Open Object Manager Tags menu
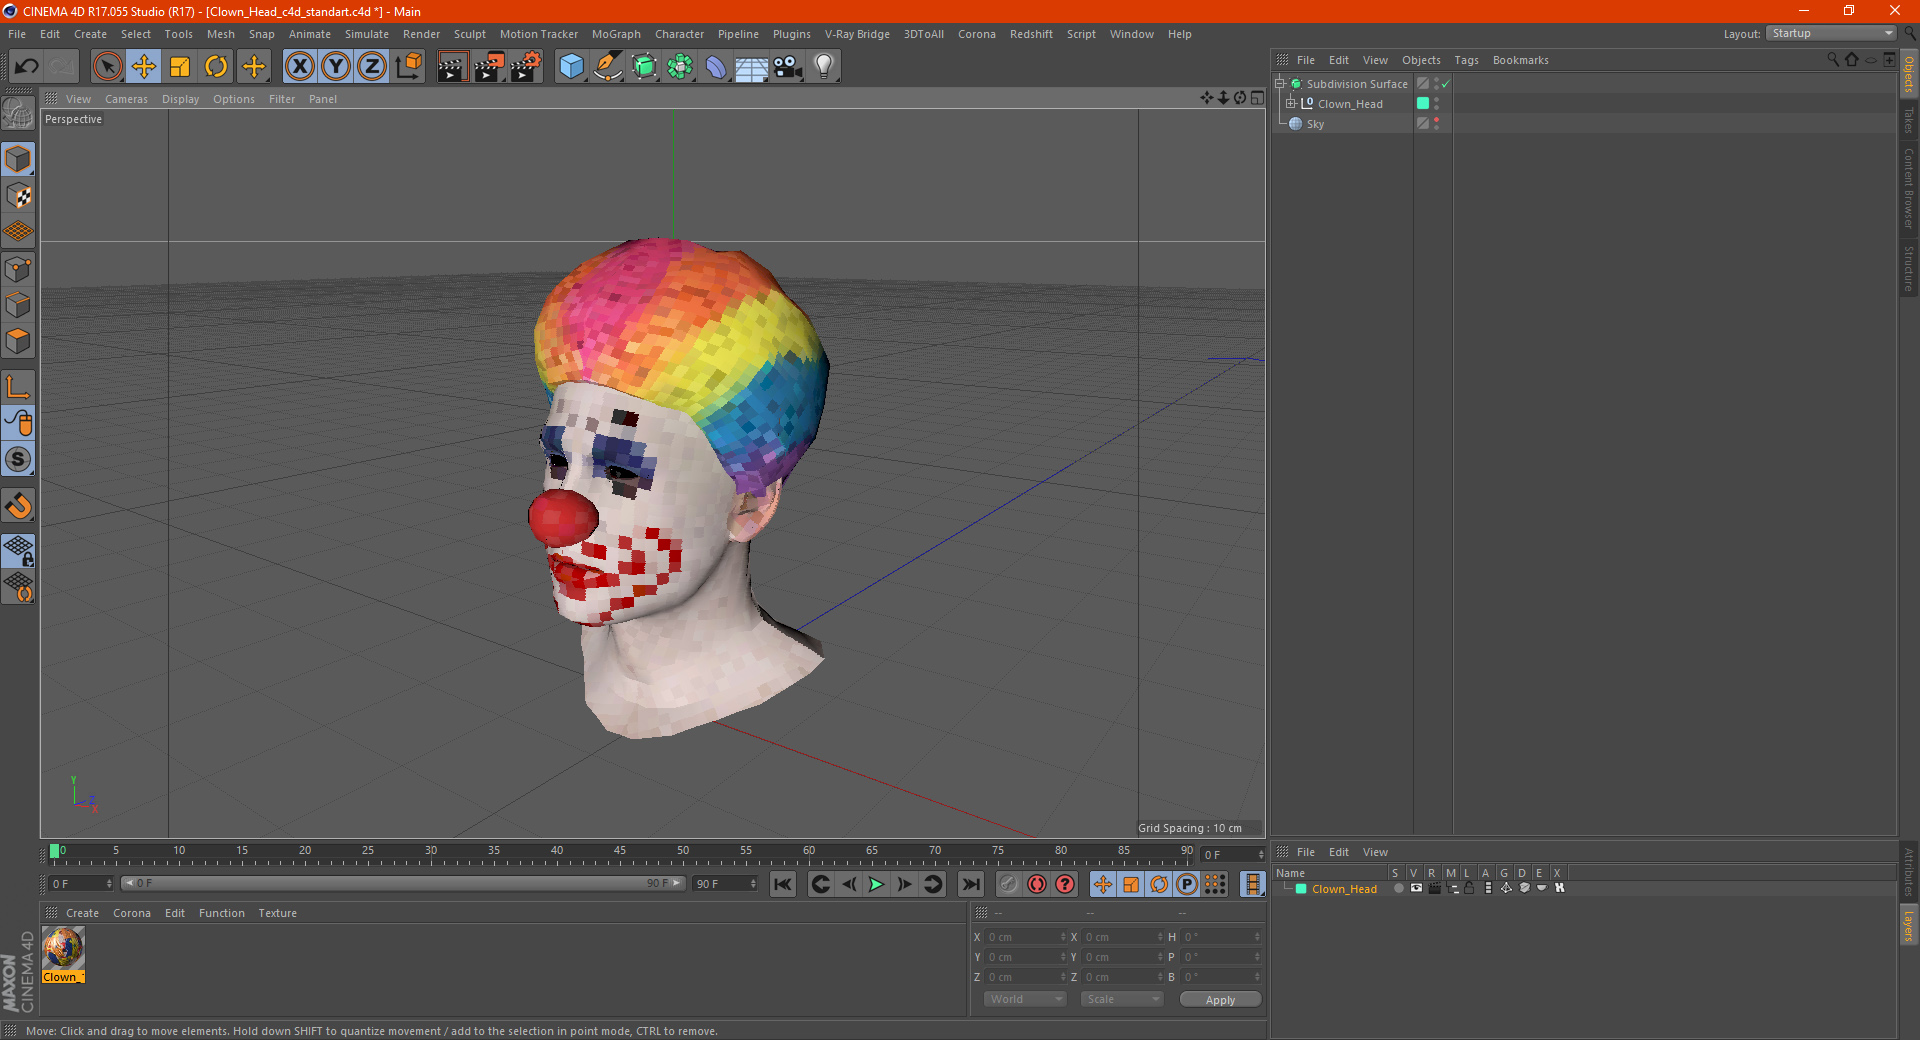The height and width of the screenshot is (1040, 1920). (1466, 60)
